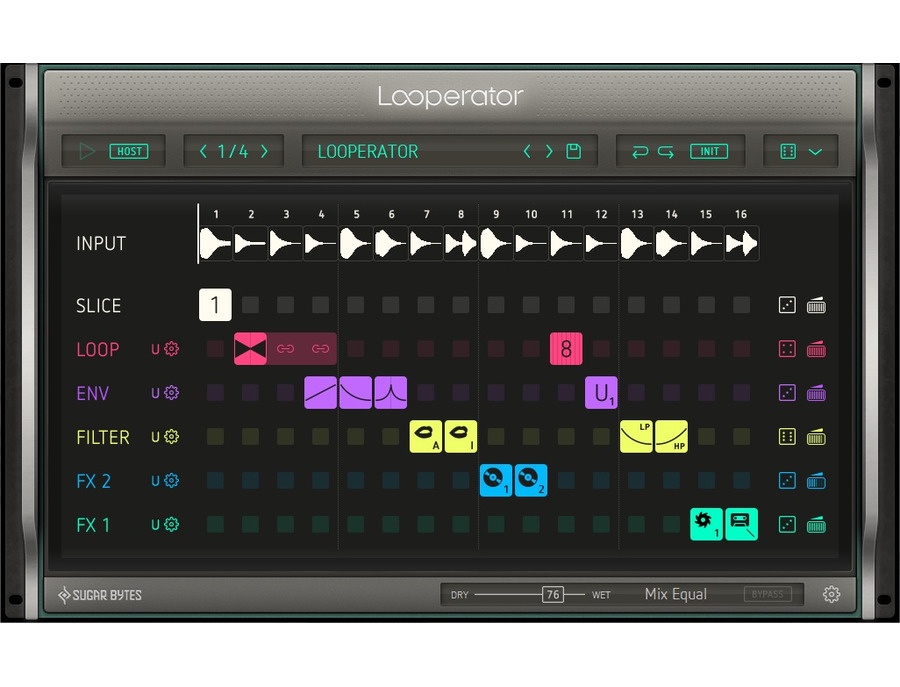Click input waveform slice 16
Viewport: 900px width, 687px height.
click(741, 243)
